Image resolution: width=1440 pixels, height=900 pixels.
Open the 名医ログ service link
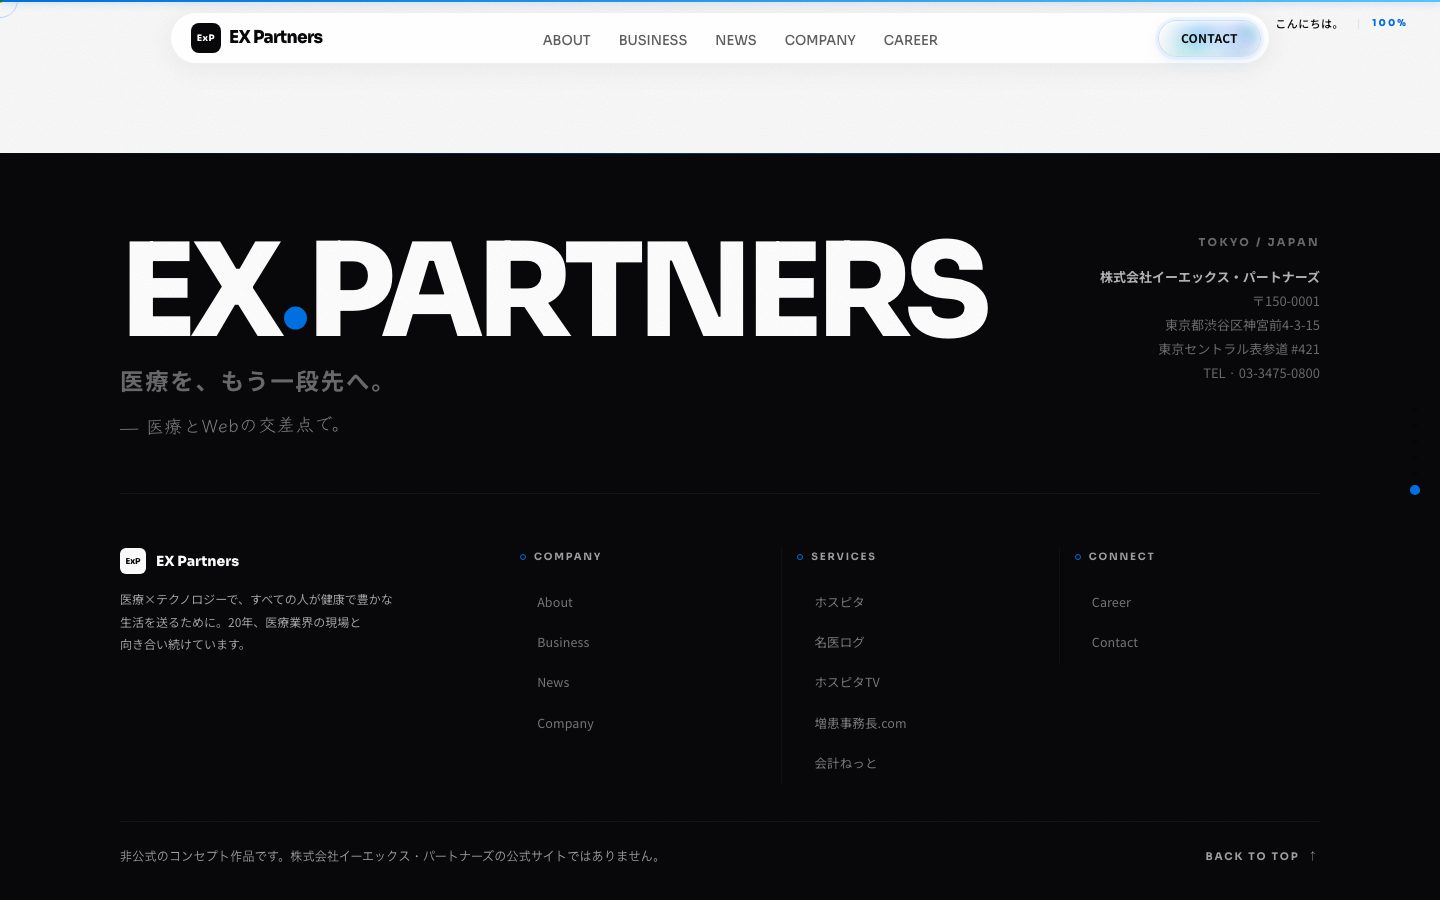(x=839, y=642)
